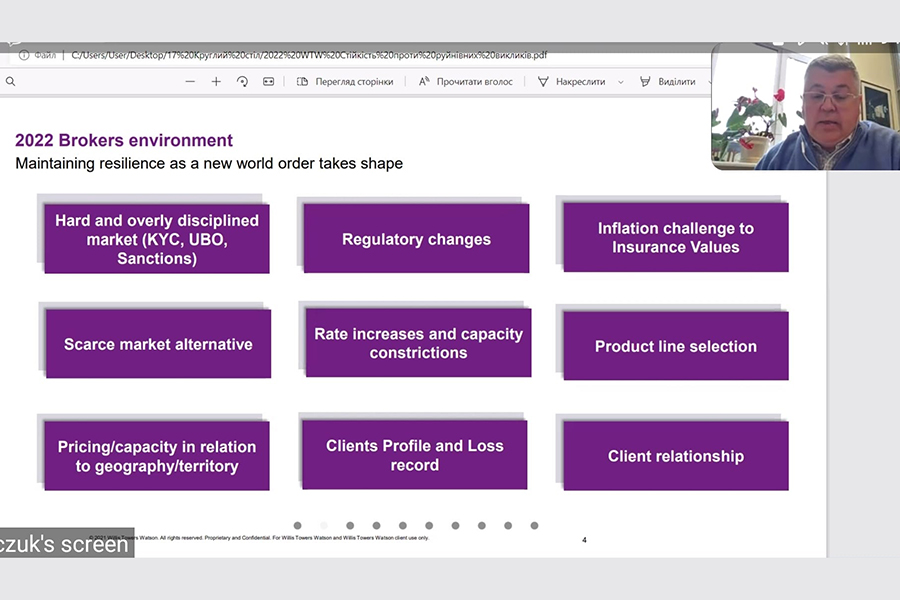
Task: Expand the Накреслити dropdown arrow
Action: (620, 82)
